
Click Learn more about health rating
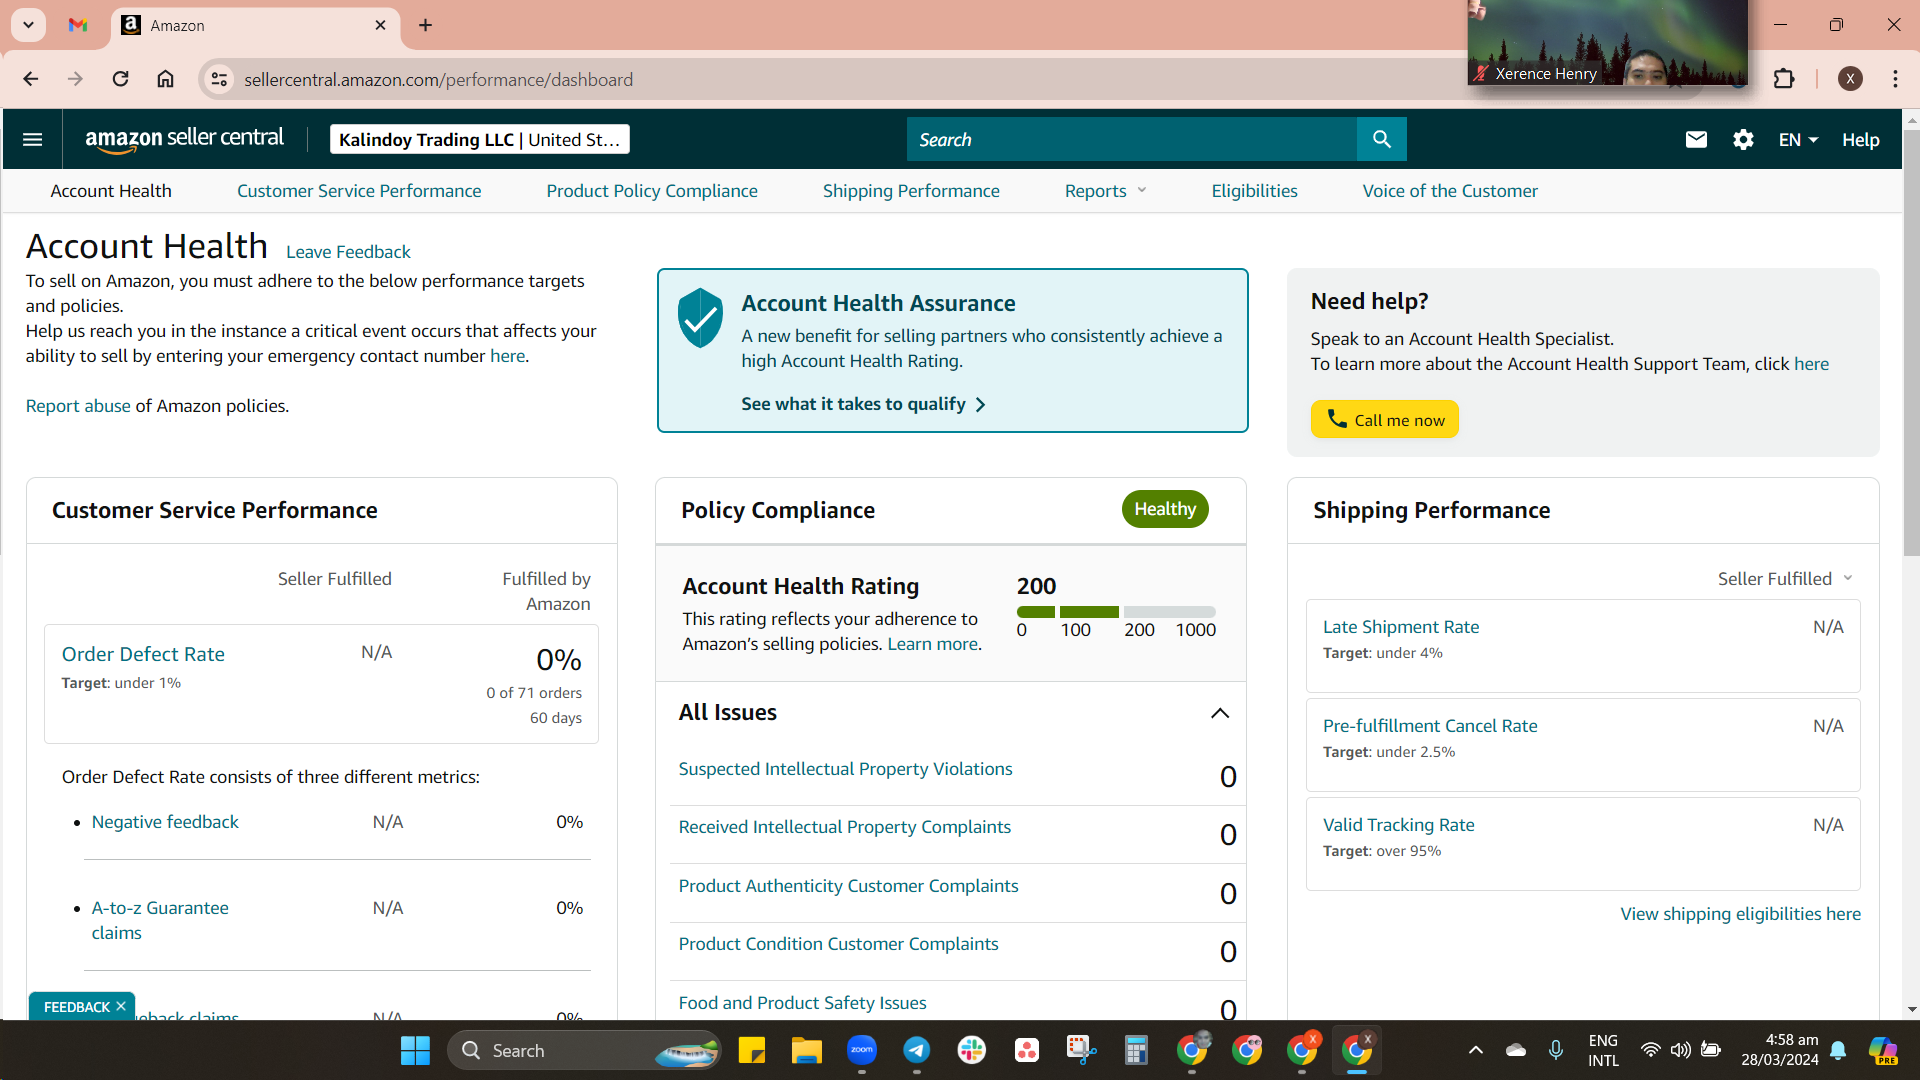(932, 644)
